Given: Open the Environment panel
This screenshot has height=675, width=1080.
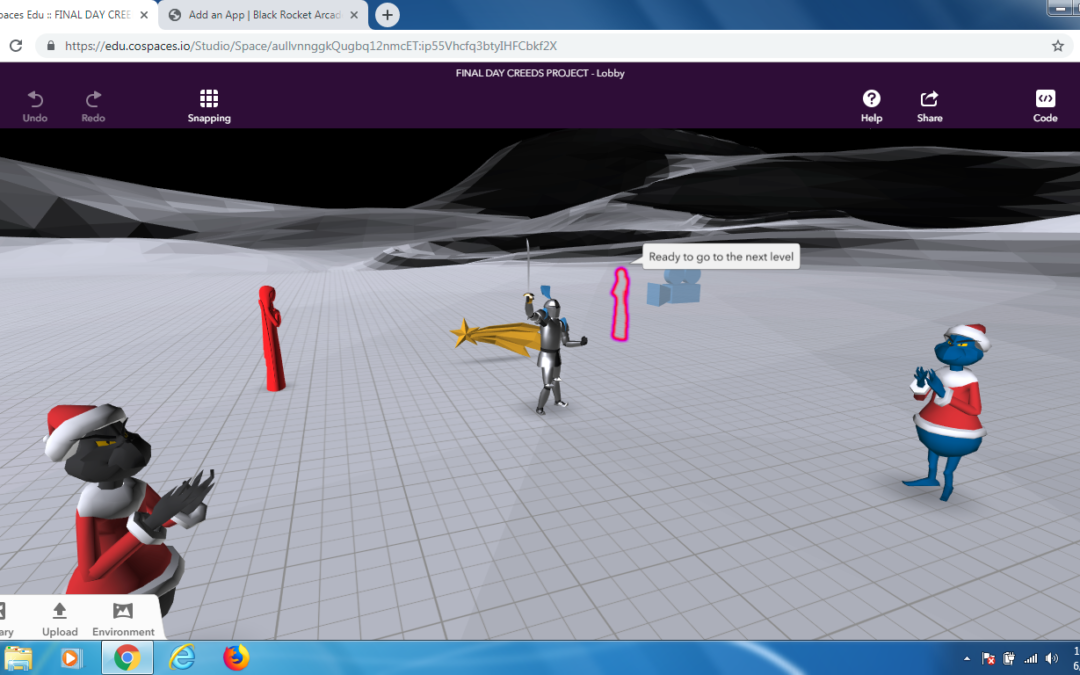Looking at the screenshot, I should tap(123, 620).
